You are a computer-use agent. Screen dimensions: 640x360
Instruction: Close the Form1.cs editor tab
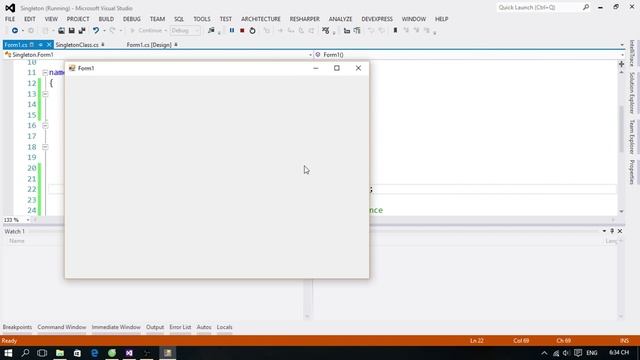49,45
